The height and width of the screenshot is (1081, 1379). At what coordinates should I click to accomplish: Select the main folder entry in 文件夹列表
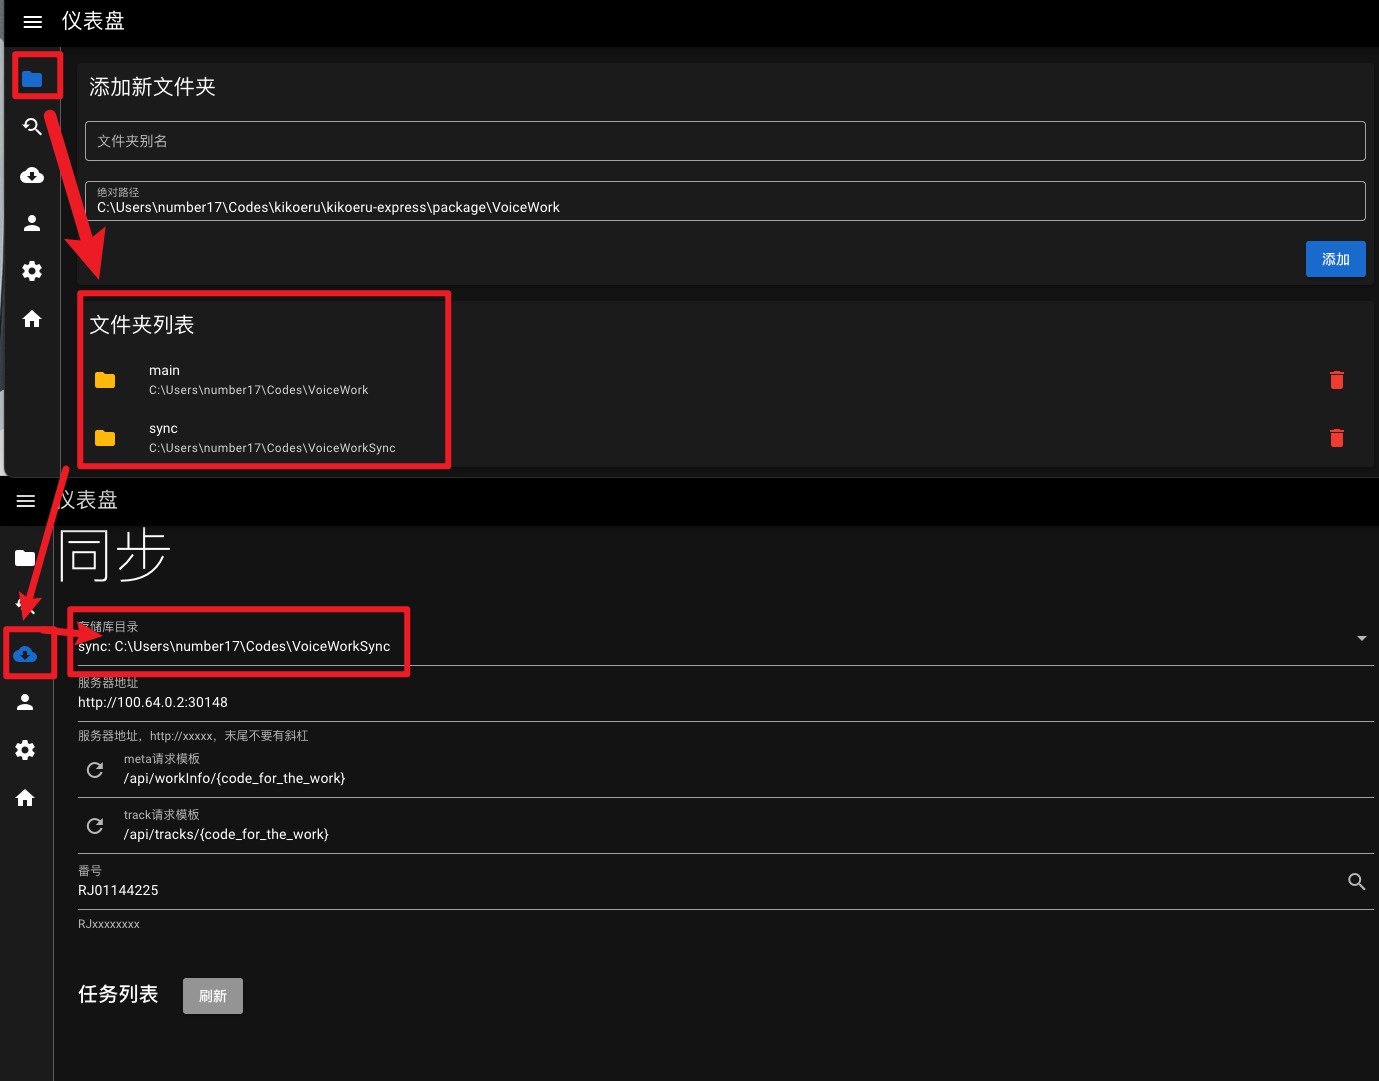click(258, 380)
